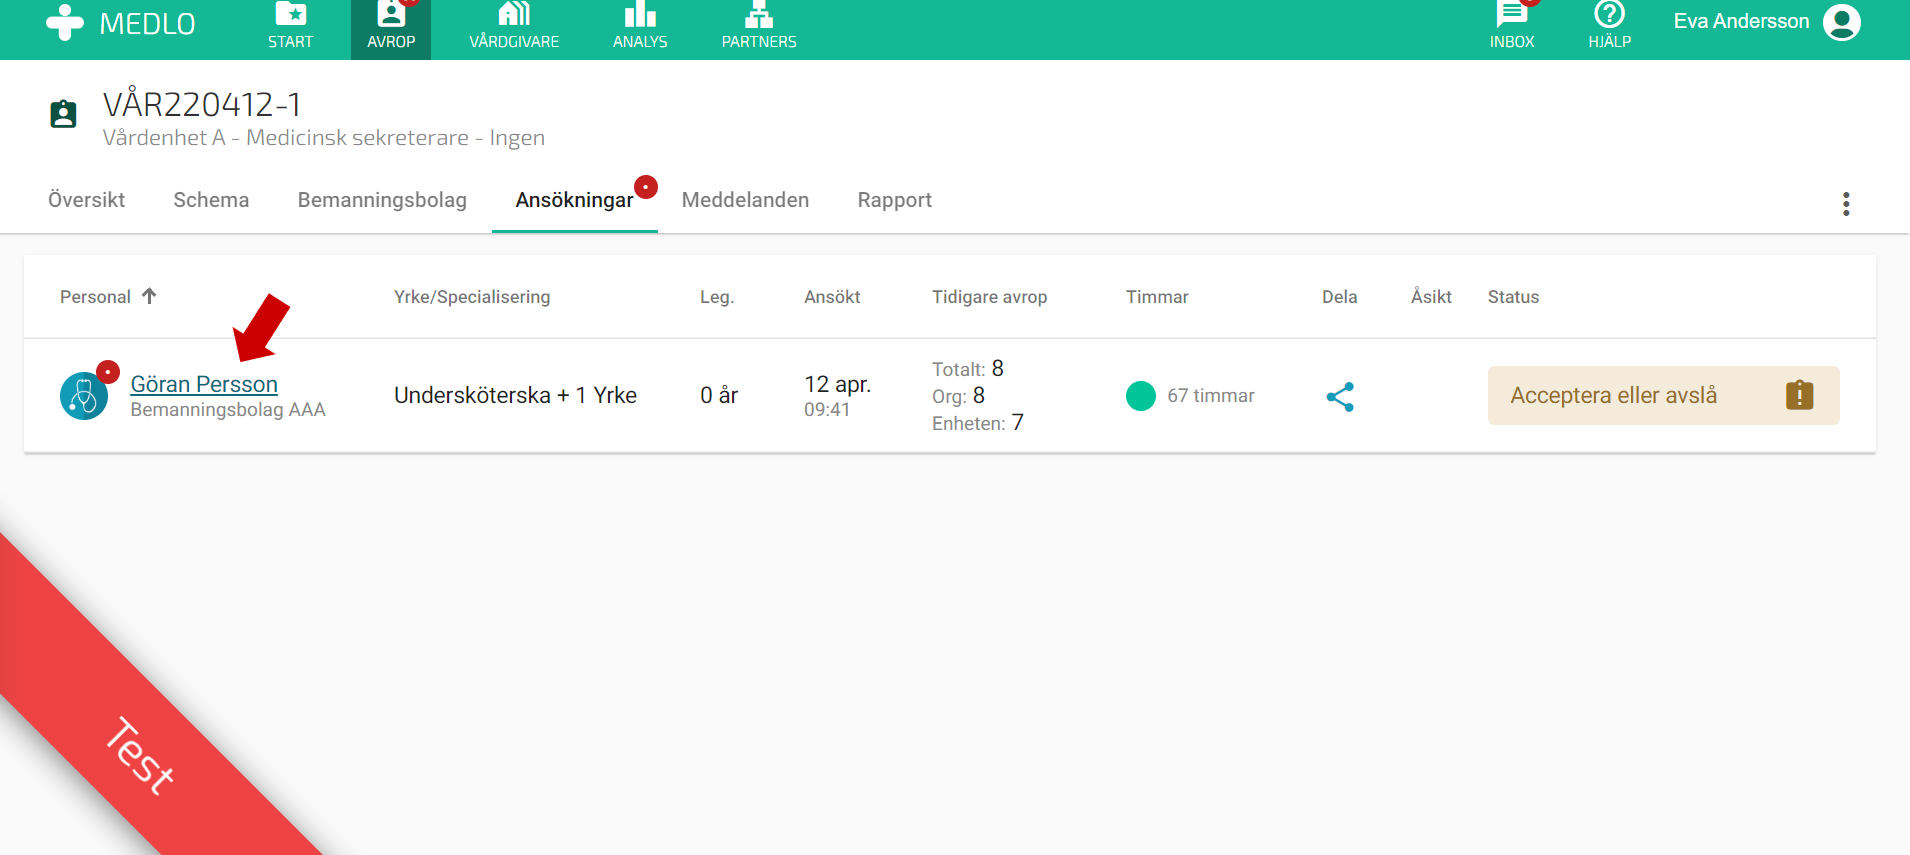Viewport: 1910px width, 855px height.
Task: Click the Enheten: 7 count
Action: click(x=978, y=423)
